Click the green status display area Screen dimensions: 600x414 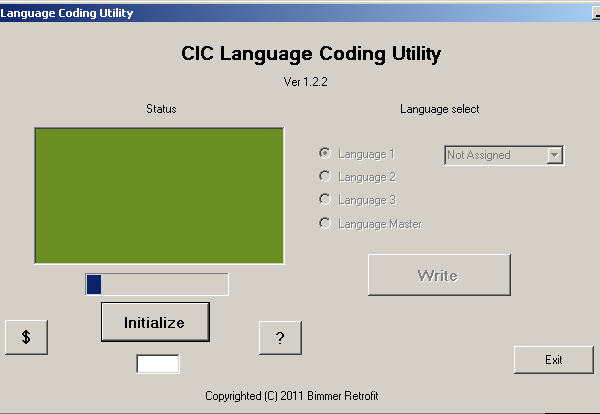point(159,196)
